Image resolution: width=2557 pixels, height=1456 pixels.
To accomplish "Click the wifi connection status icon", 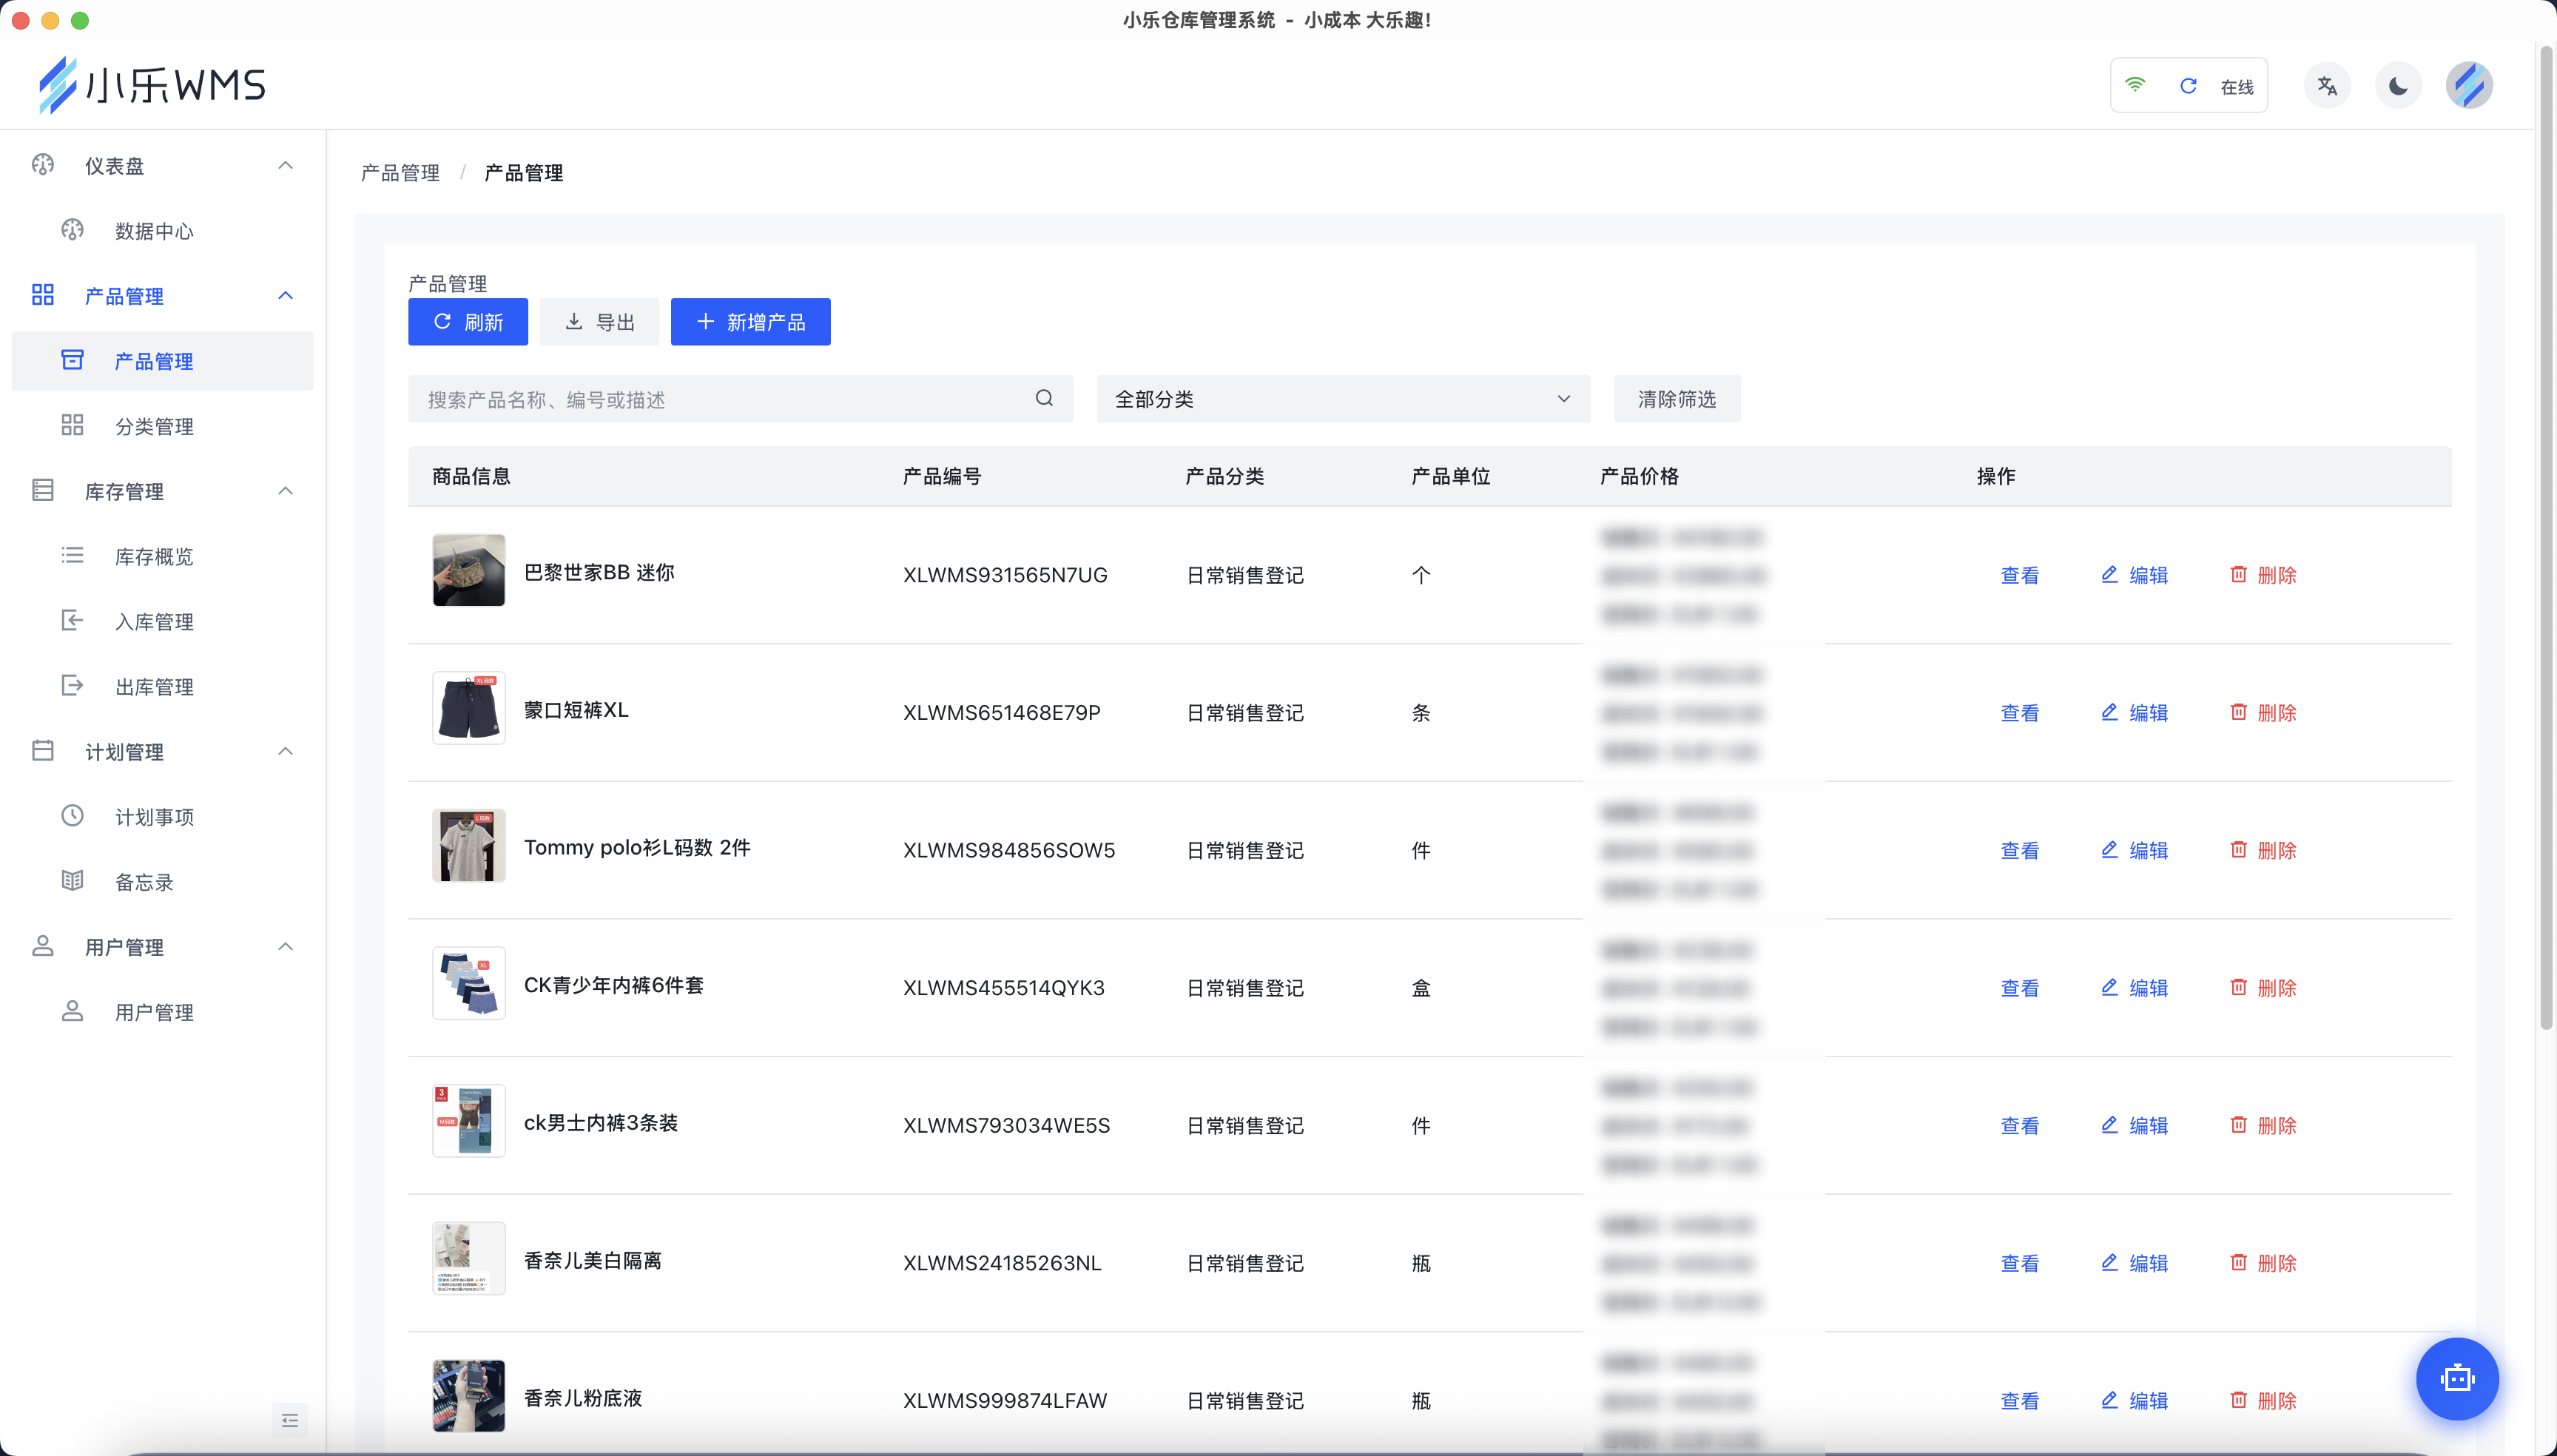I will coord(2135,86).
